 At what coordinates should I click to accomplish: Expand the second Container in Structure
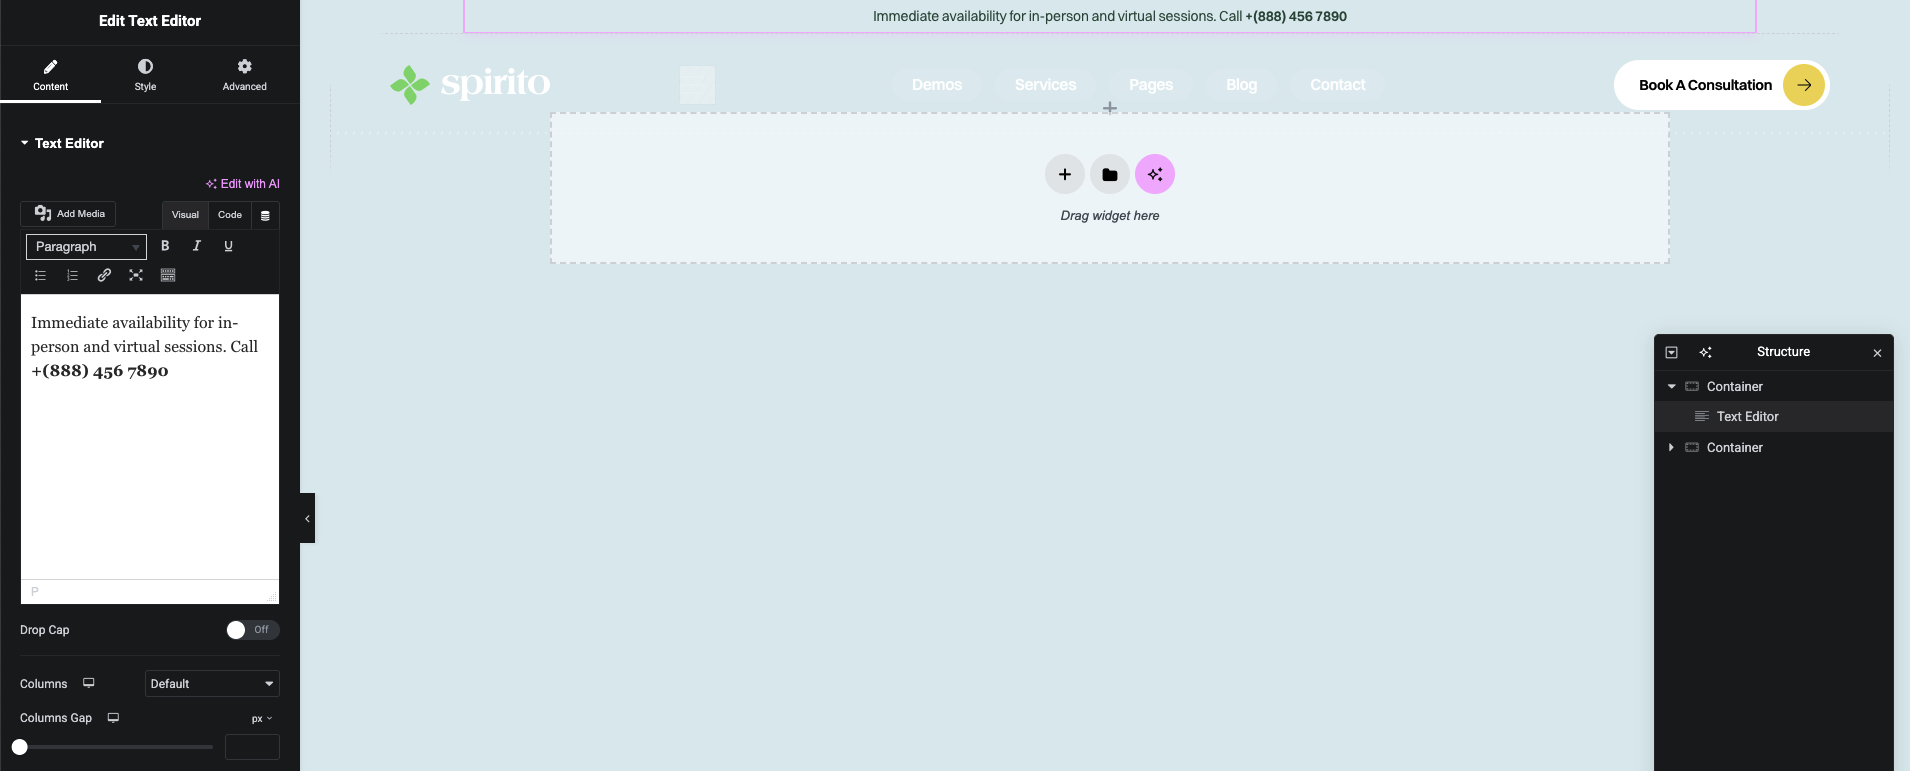click(x=1671, y=448)
